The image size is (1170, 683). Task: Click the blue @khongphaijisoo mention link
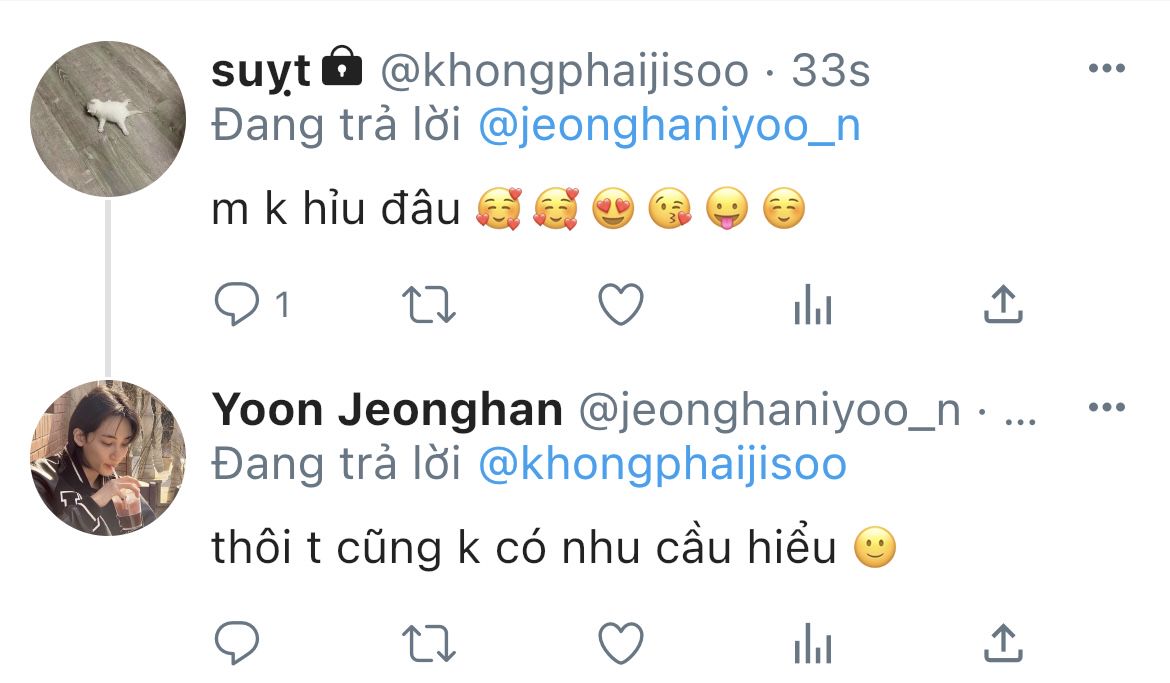662,464
